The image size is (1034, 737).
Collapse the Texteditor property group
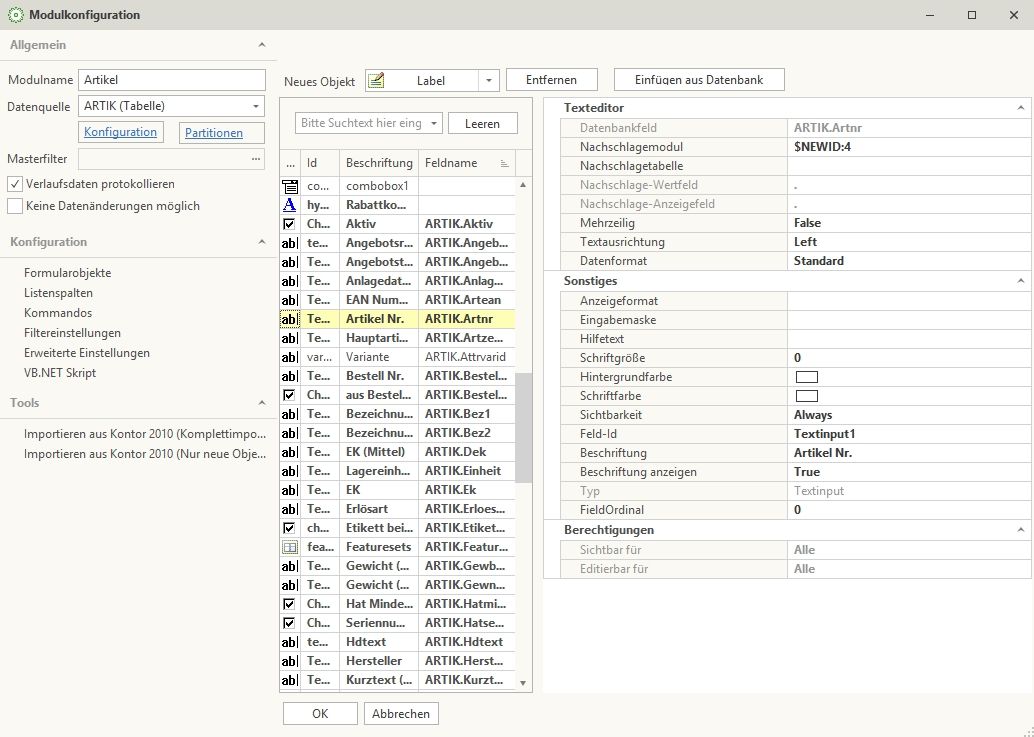pyautogui.click(x=1021, y=108)
